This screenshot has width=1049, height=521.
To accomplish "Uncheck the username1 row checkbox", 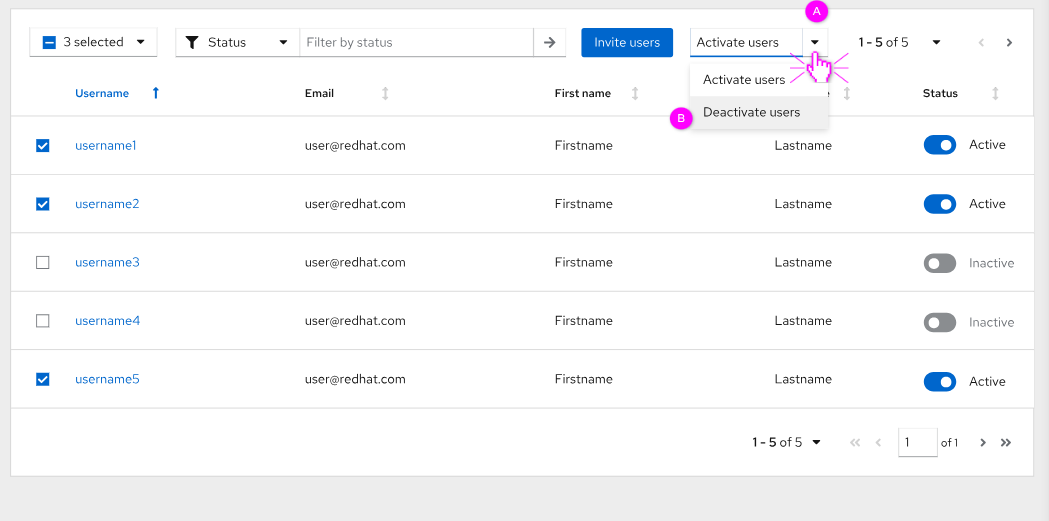I will click(x=43, y=145).
